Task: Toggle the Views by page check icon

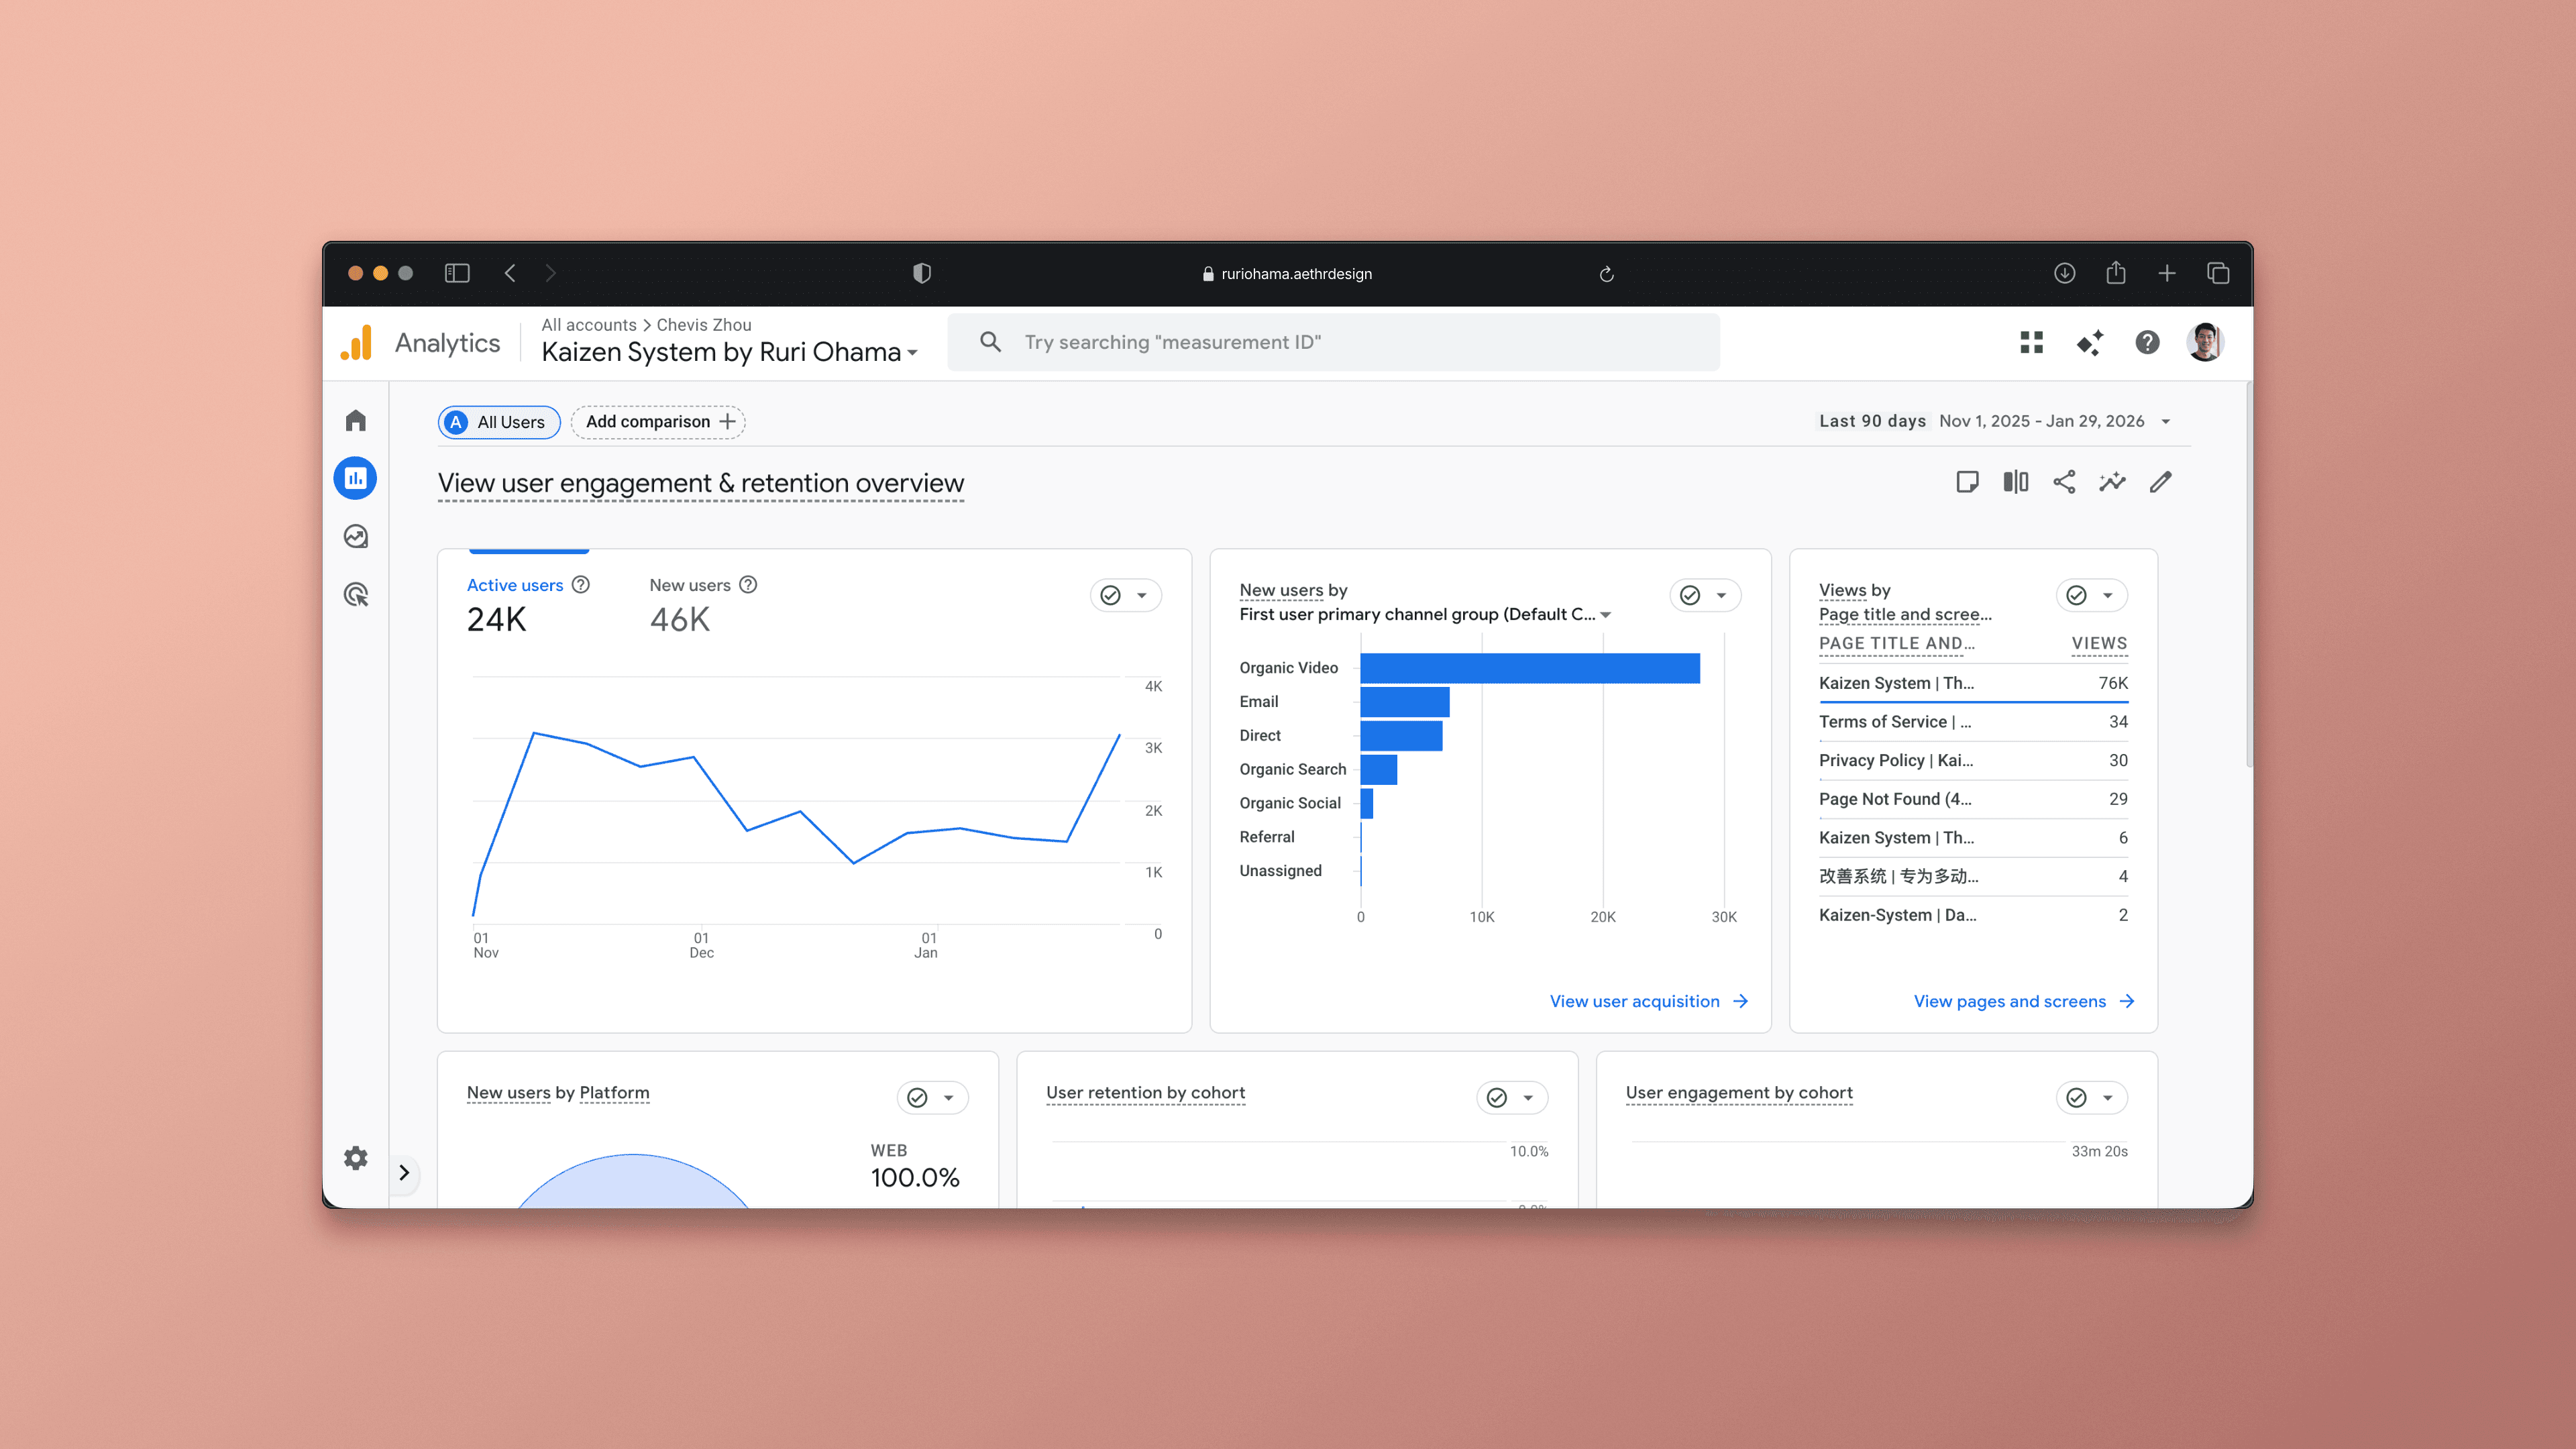Action: 2076,596
